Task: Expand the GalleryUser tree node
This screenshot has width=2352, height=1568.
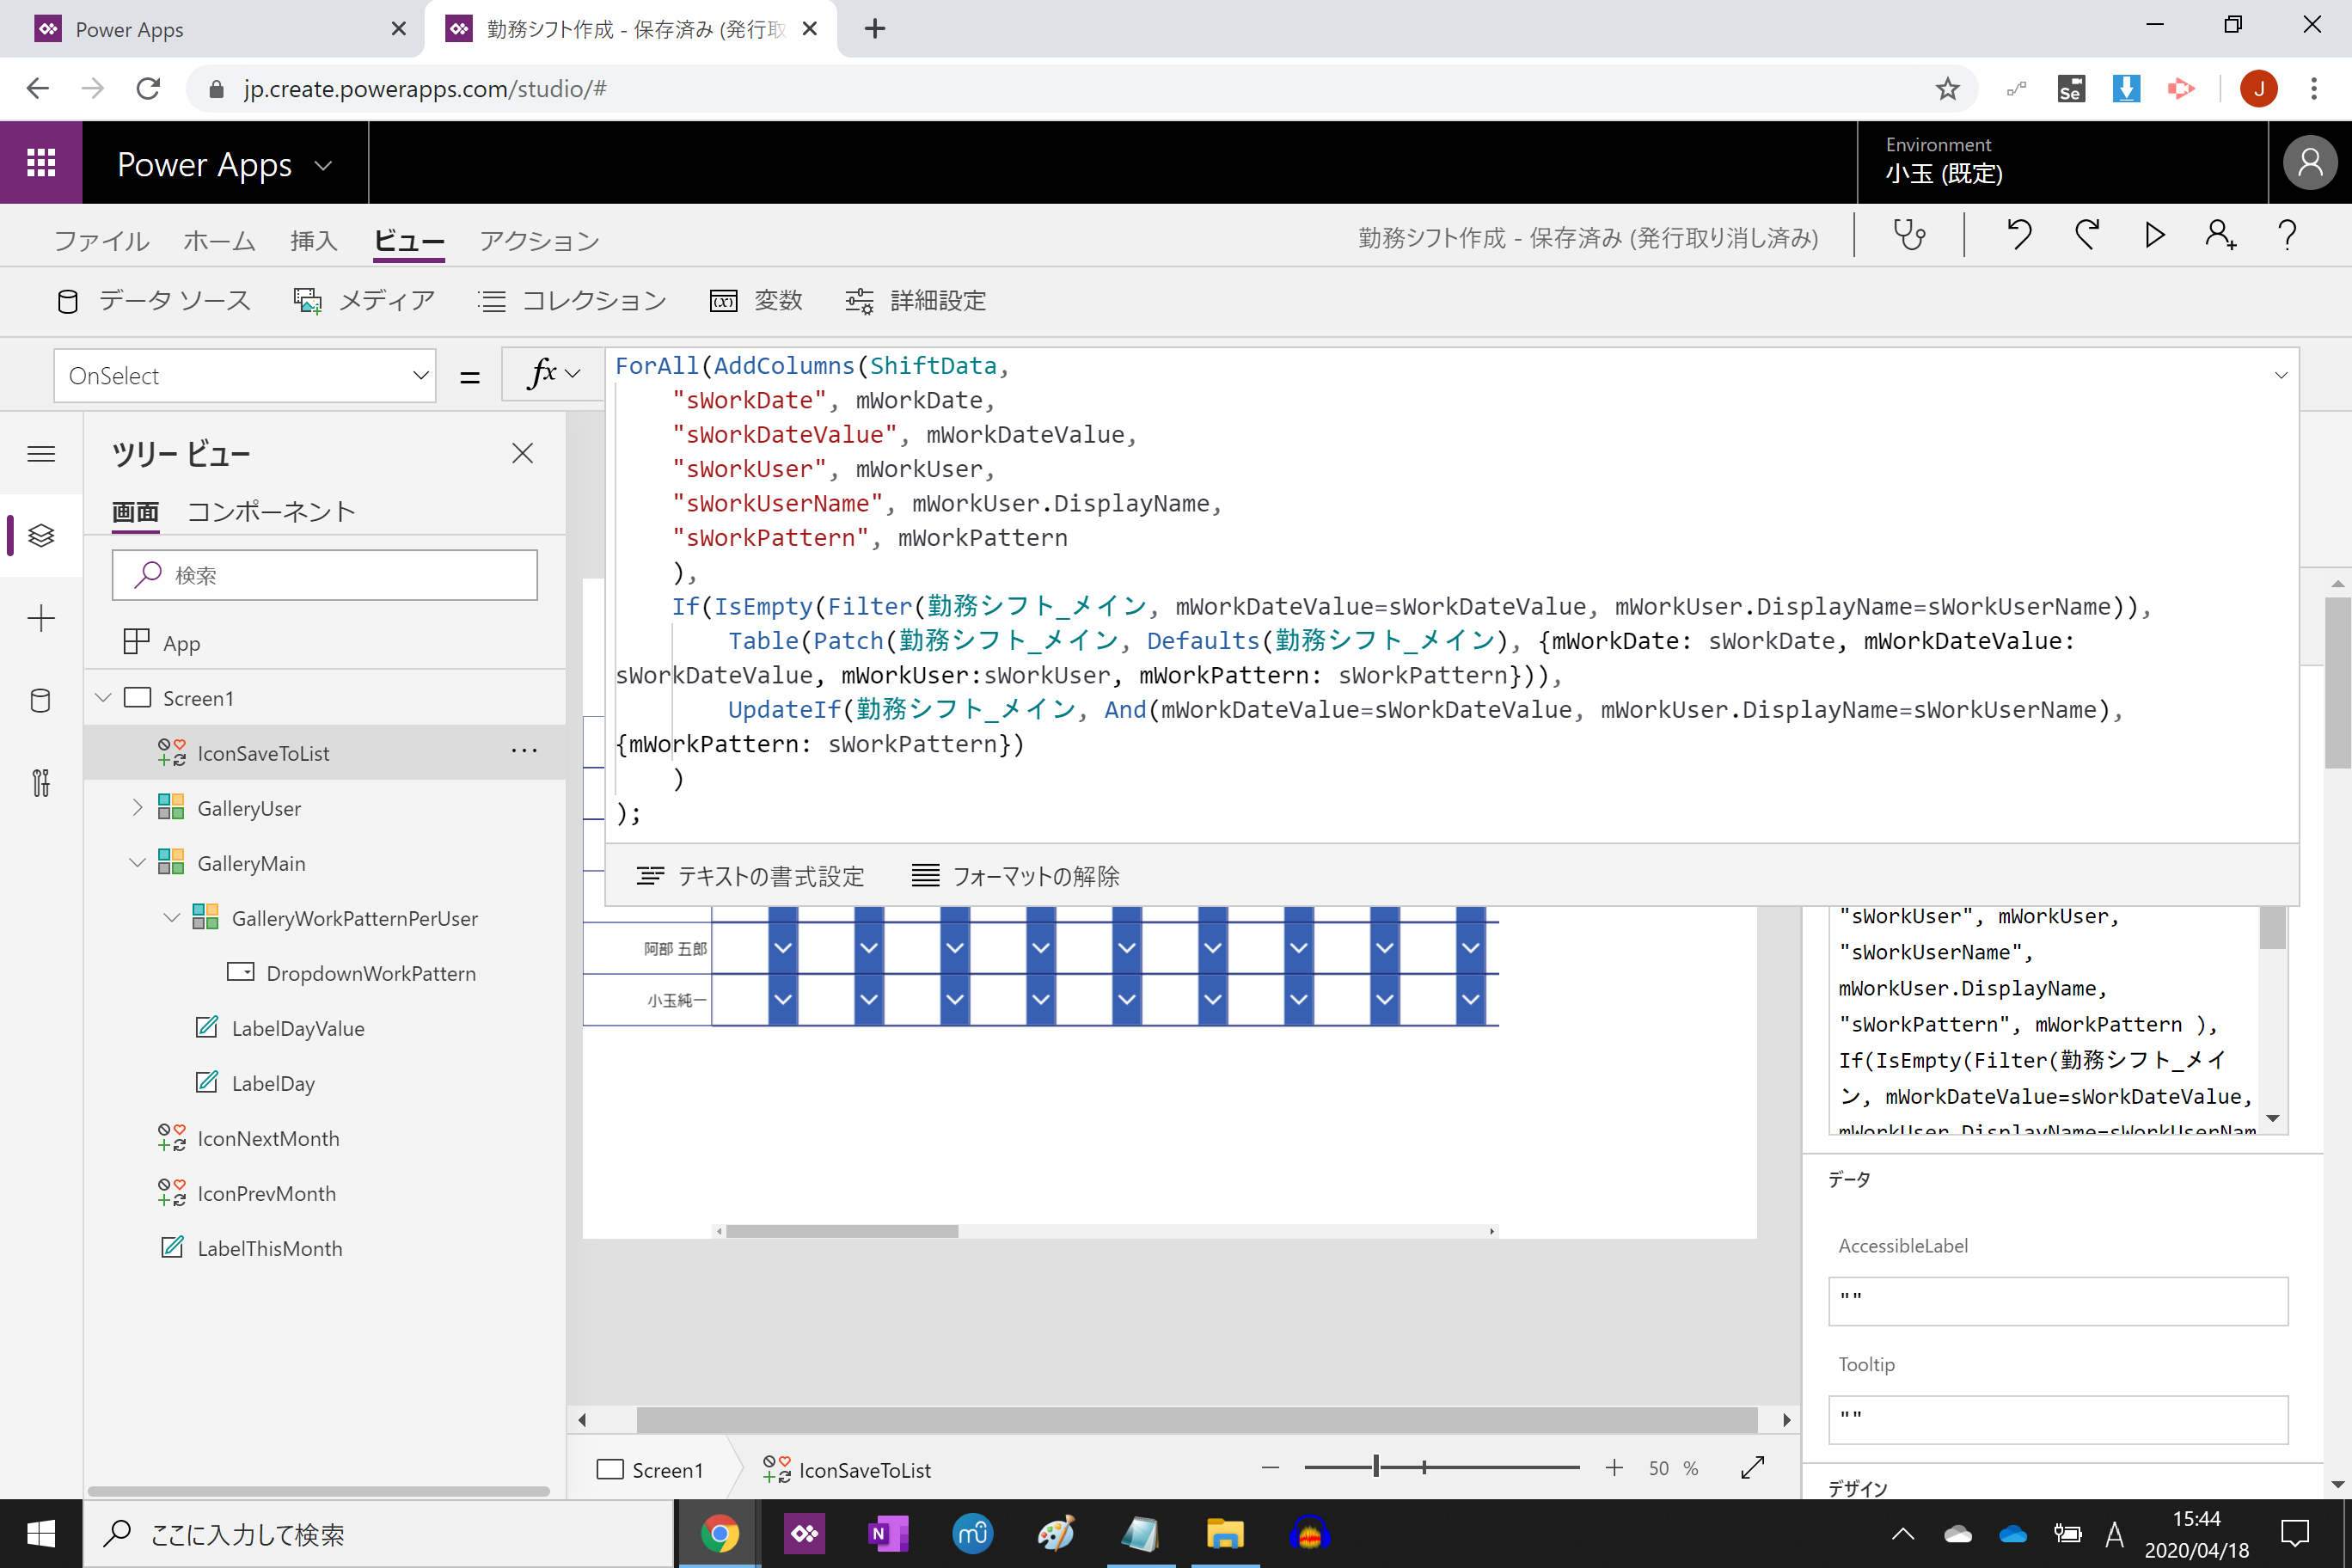Action: 137,808
